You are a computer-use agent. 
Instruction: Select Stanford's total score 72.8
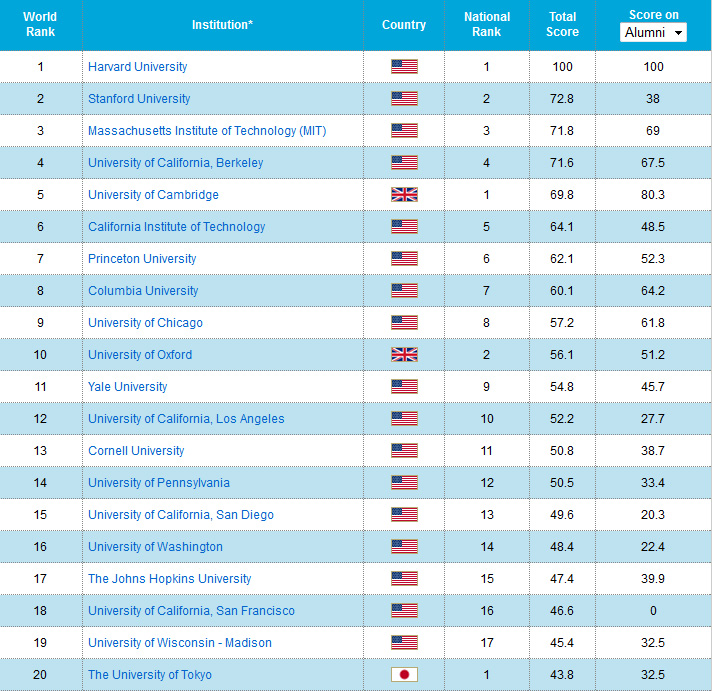coord(562,99)
